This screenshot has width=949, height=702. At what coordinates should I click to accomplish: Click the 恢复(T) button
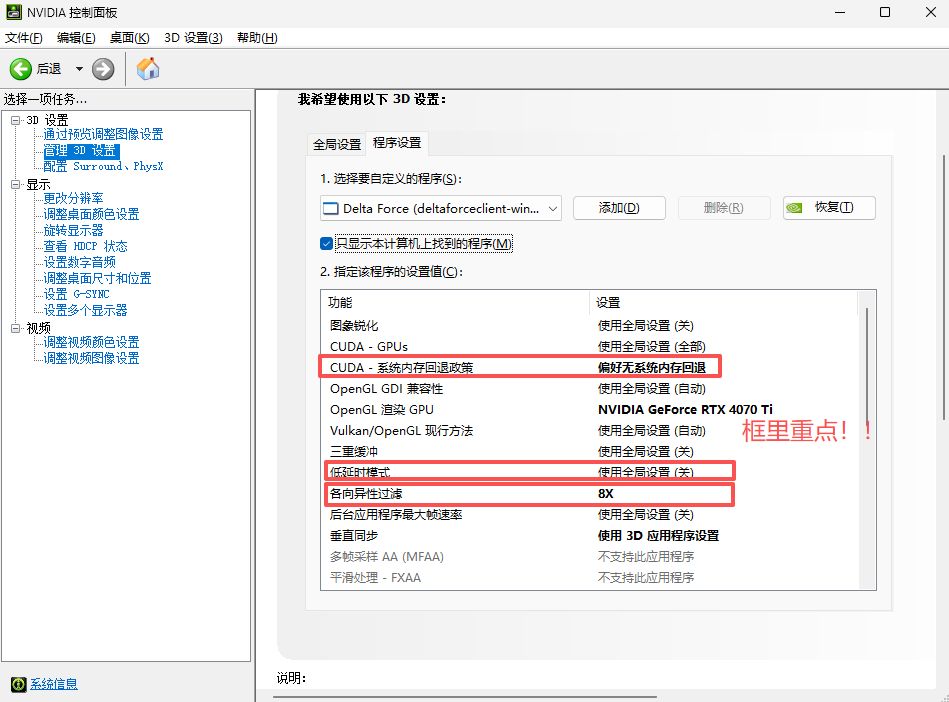829,208
